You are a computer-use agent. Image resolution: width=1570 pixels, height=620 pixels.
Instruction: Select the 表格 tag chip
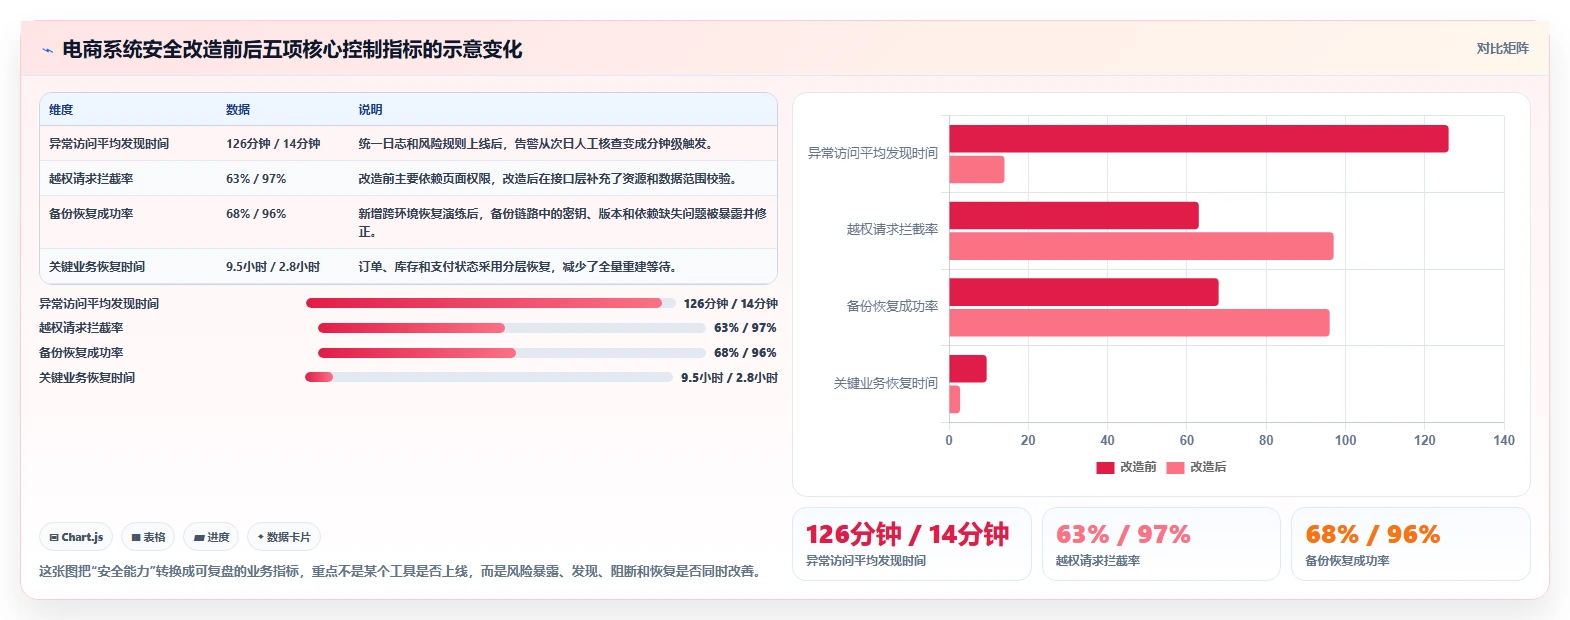click(148, 537)
